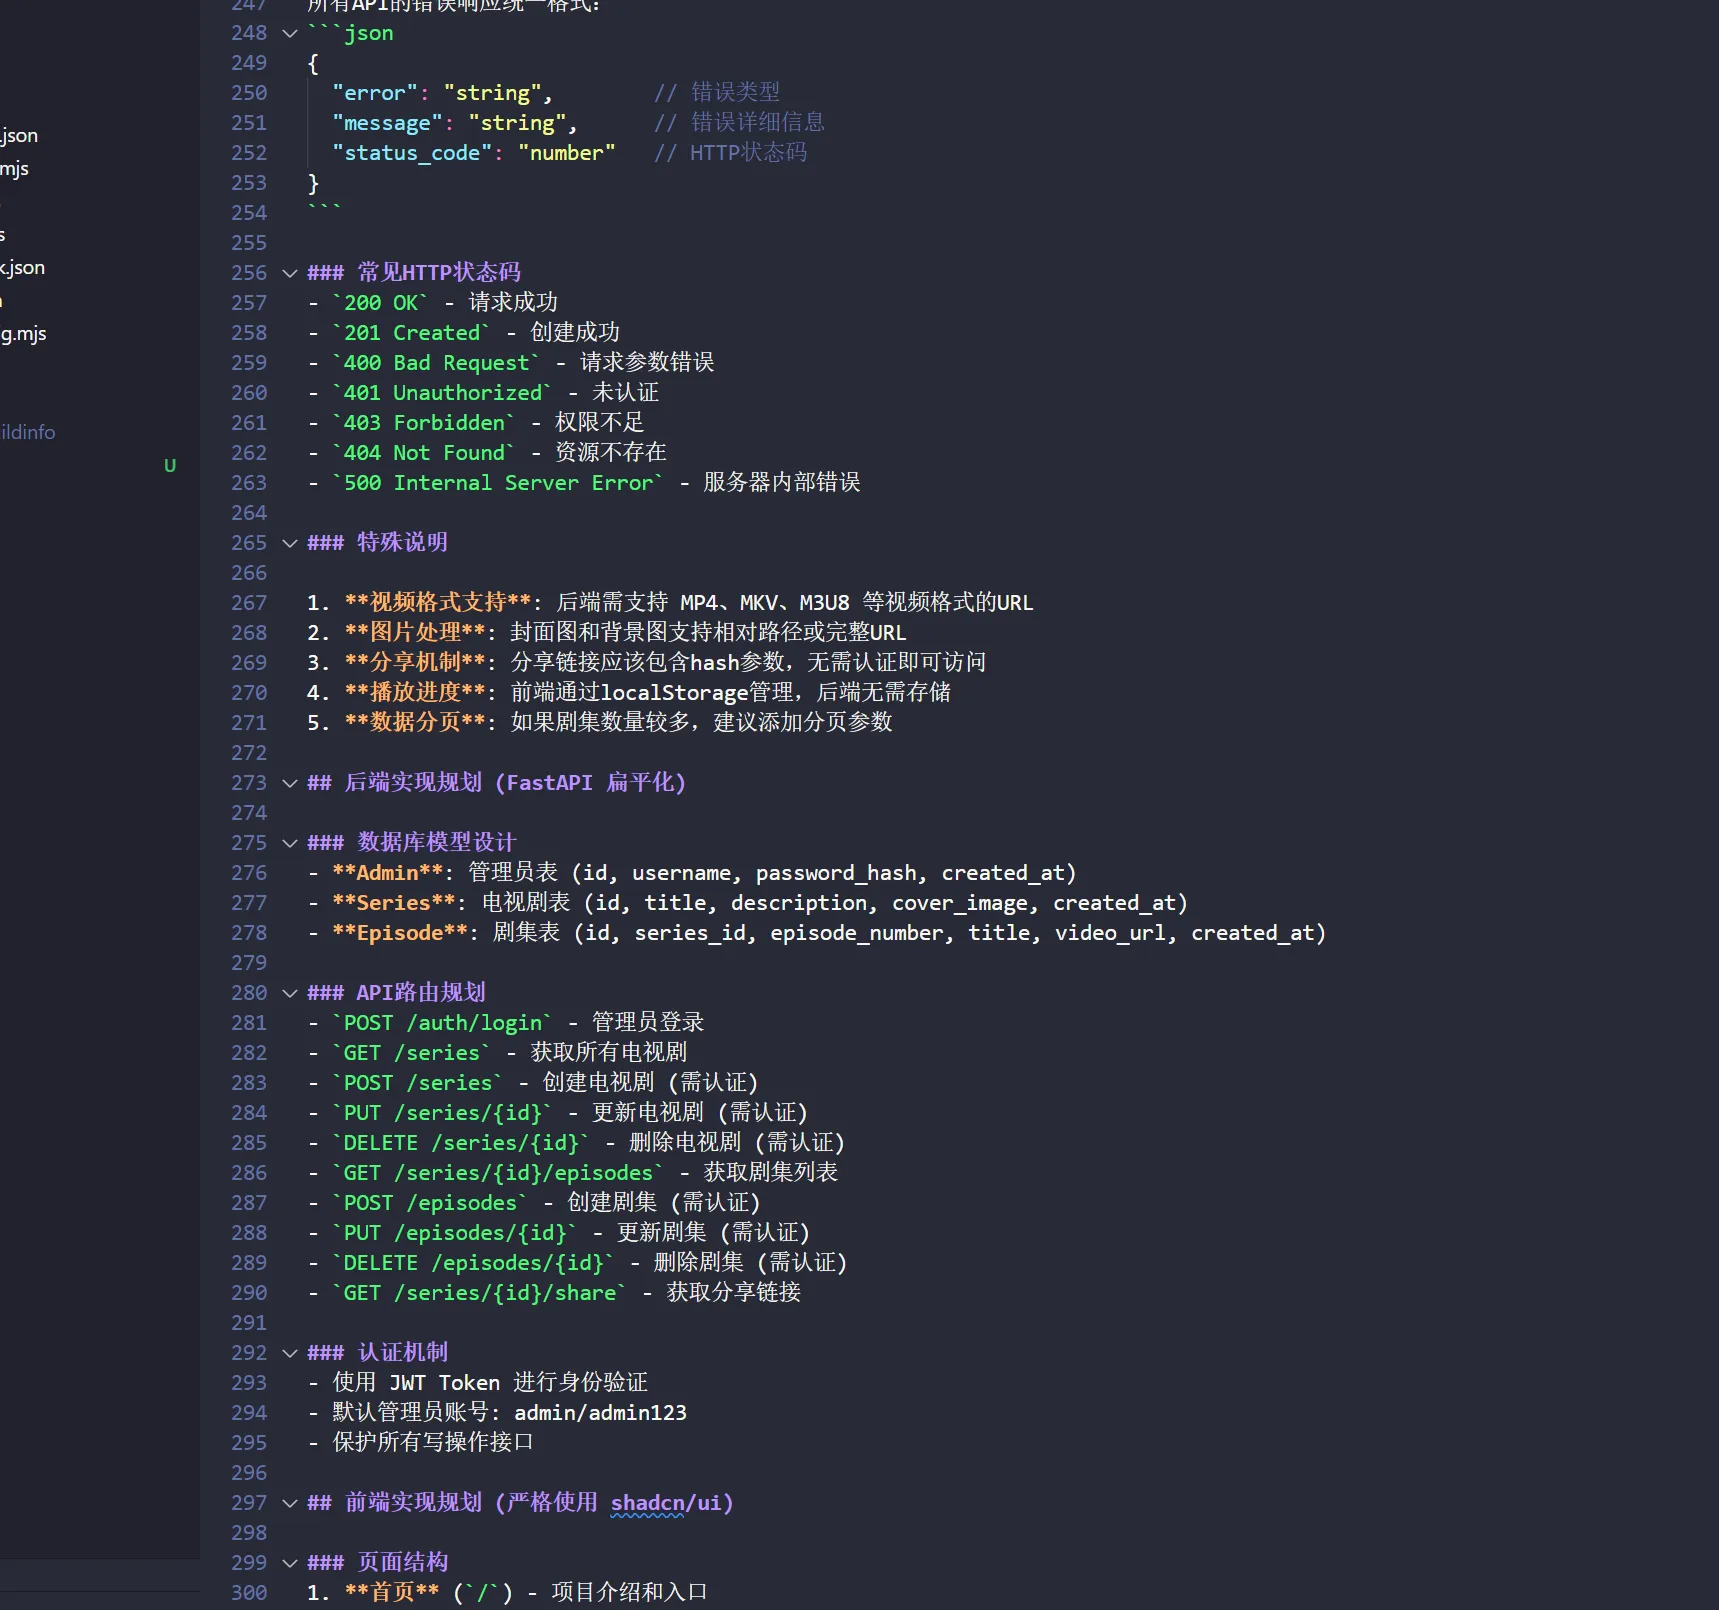The width and height of the screenshot is (1719, 1610).
Task: Click the `PUT /episodes/{id}` route text
Action: [455, 1233]
